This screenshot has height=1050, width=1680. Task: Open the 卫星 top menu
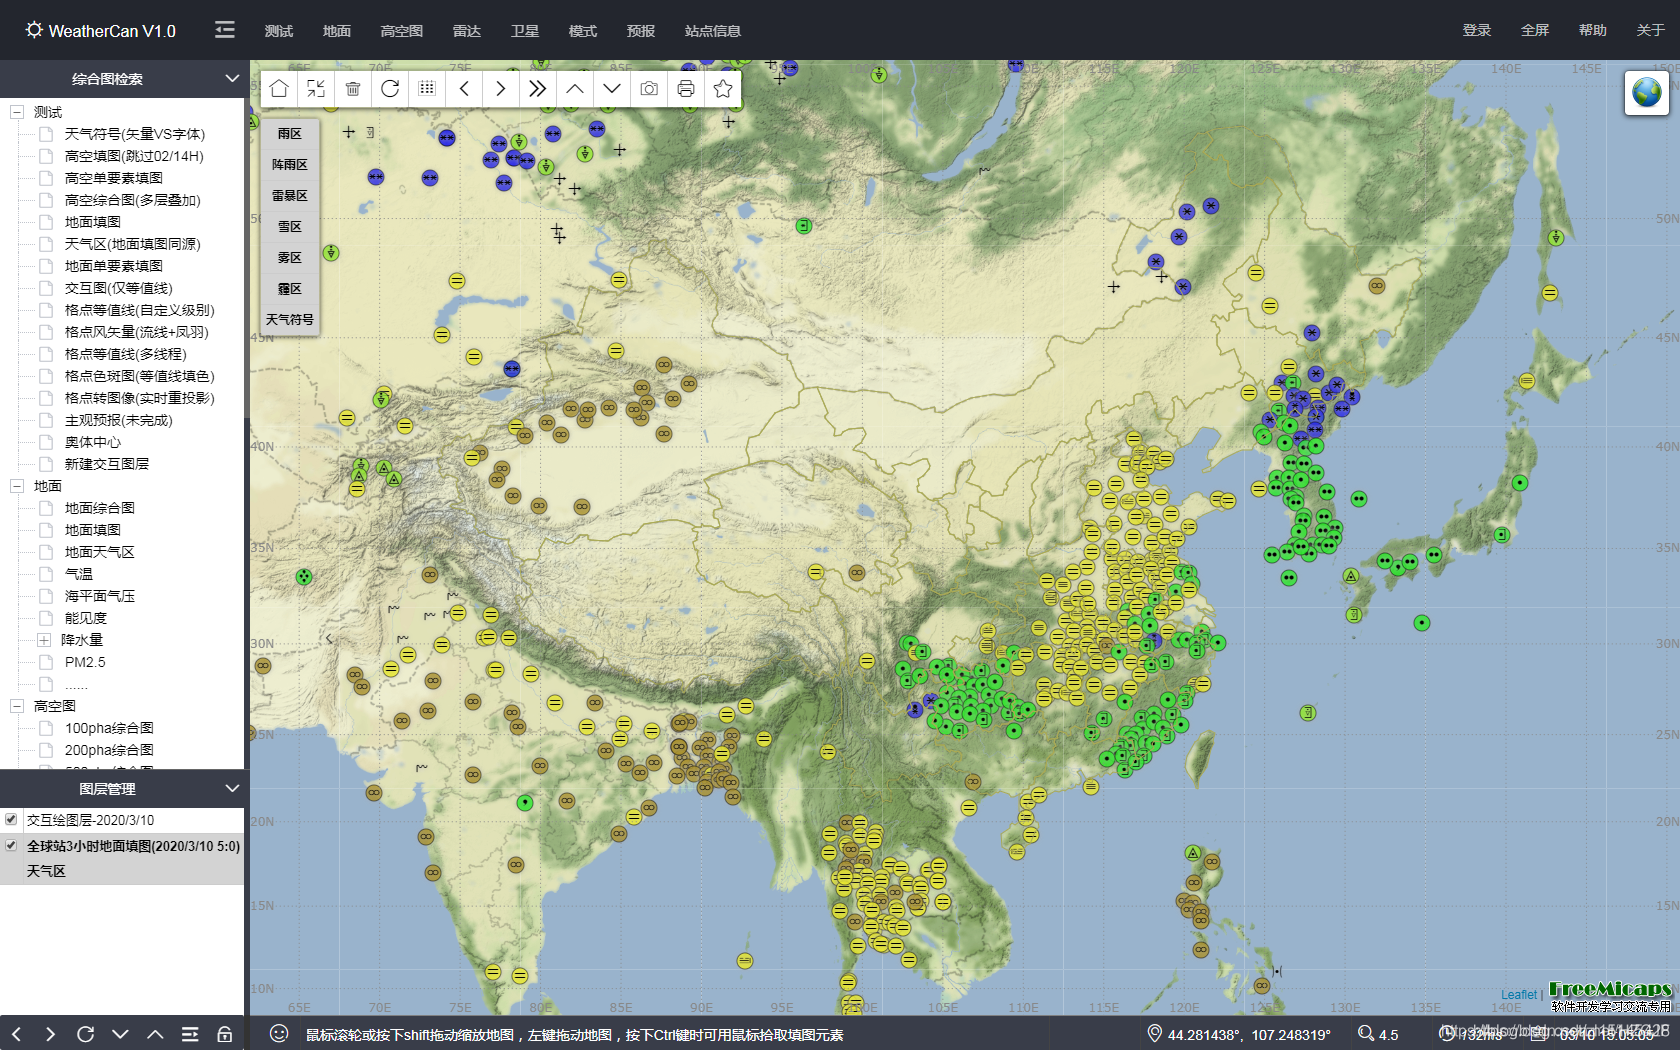(525, 31)
